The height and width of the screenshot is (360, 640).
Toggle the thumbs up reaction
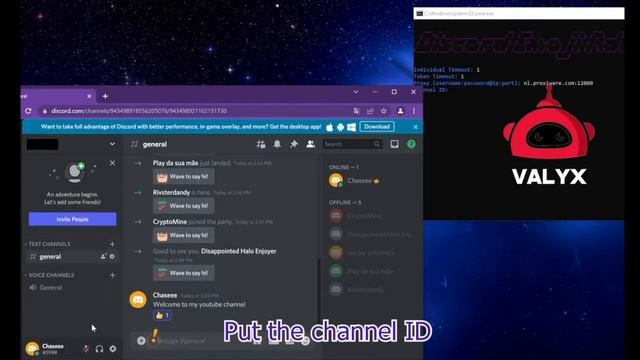coord(162,315)
